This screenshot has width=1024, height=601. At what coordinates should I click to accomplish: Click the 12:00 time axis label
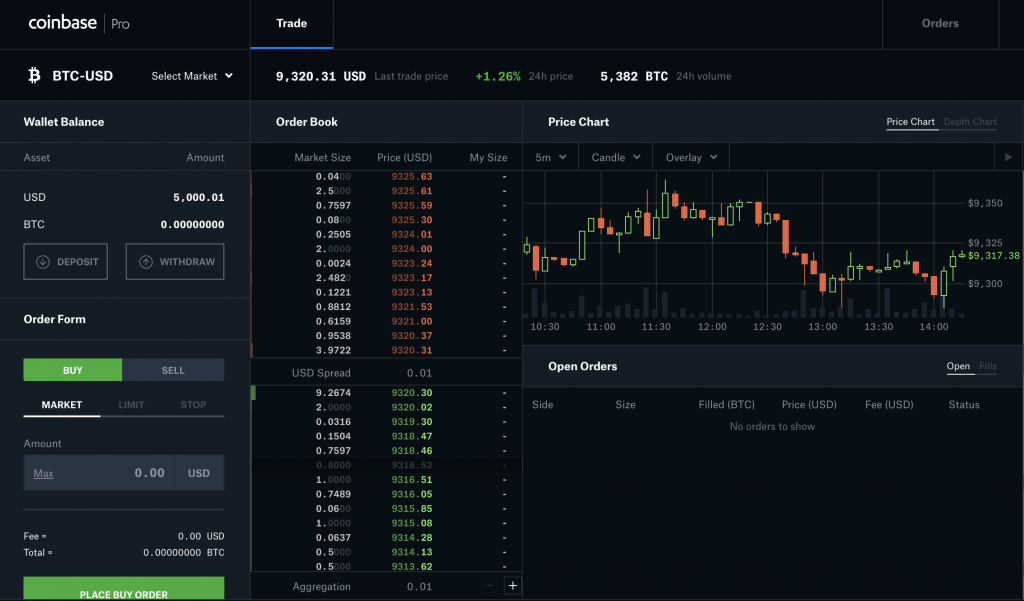pos(712,327)
